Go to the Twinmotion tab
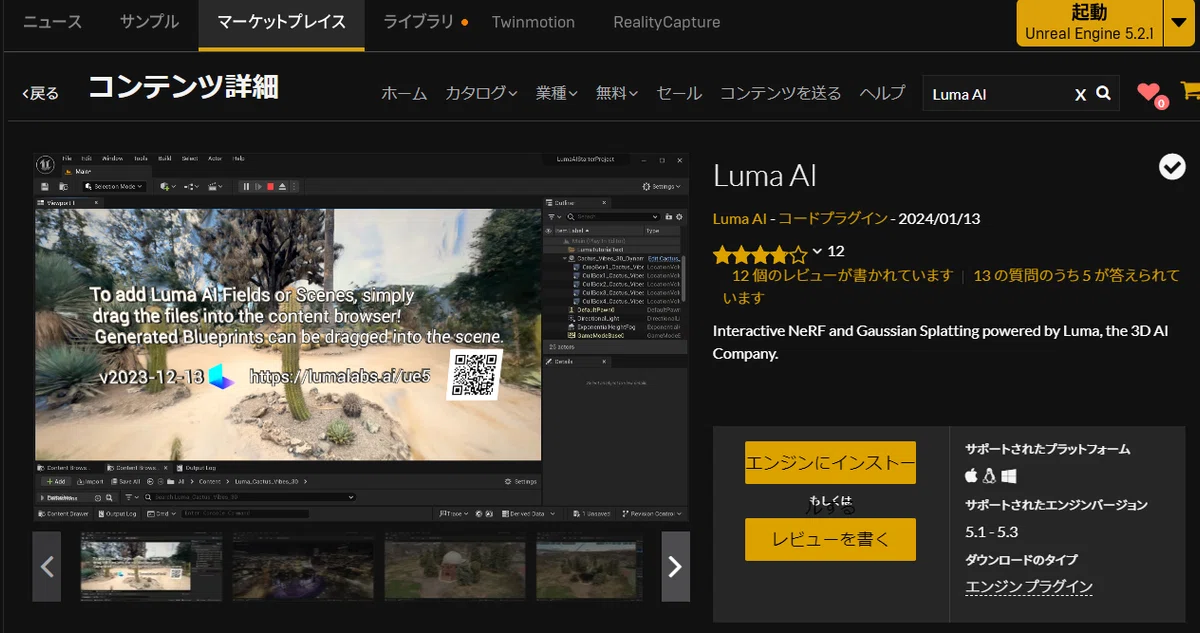 coord(533,22)
